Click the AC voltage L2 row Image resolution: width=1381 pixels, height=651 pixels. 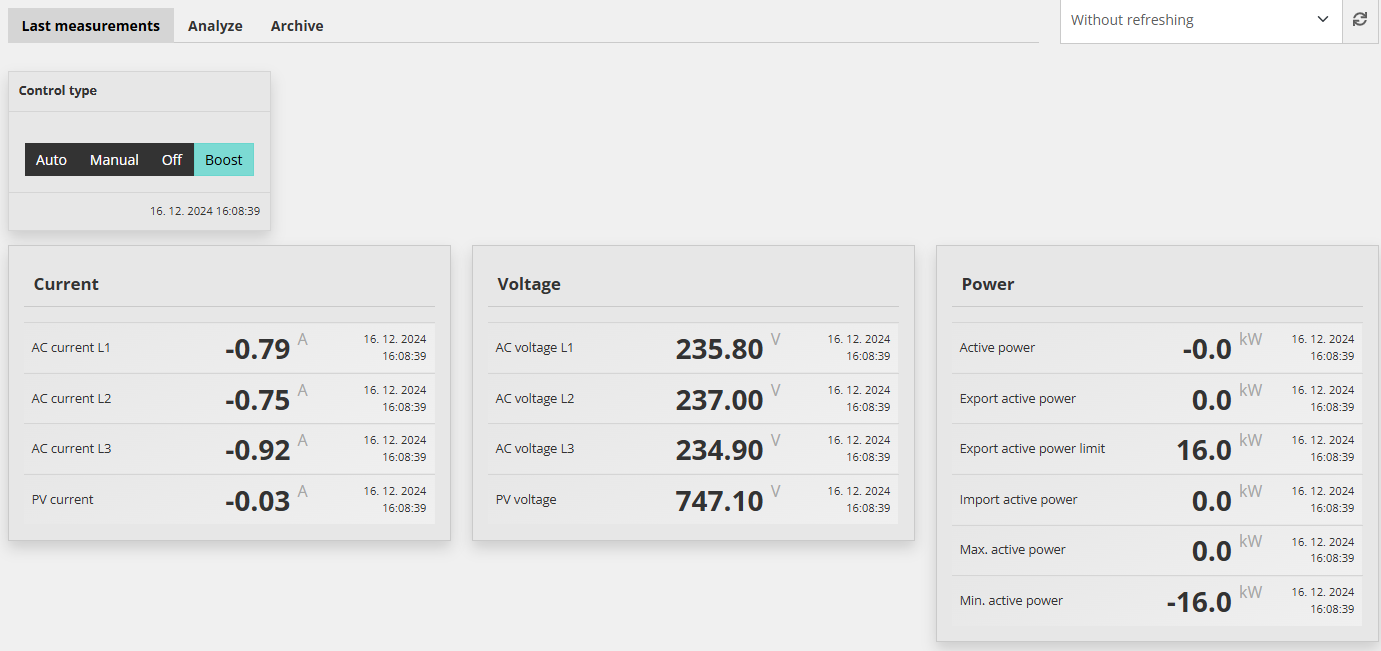(x=693, y=399)
